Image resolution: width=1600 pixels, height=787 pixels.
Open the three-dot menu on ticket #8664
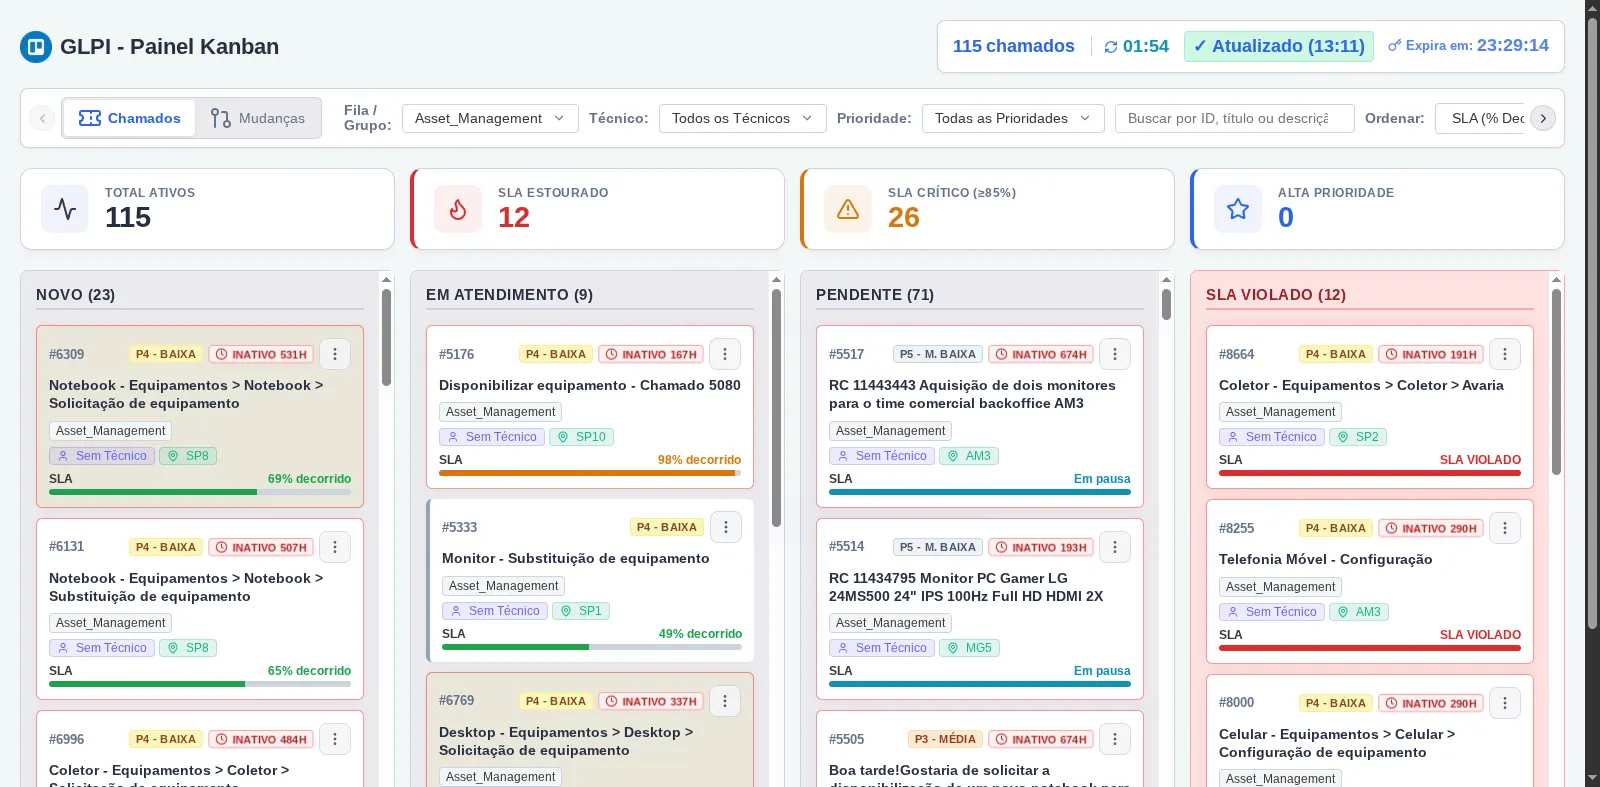[x=1505, y=354]
